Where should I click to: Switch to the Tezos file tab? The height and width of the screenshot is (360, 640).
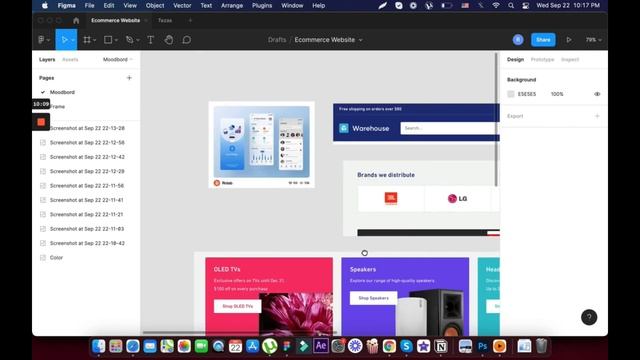point(165,20)
